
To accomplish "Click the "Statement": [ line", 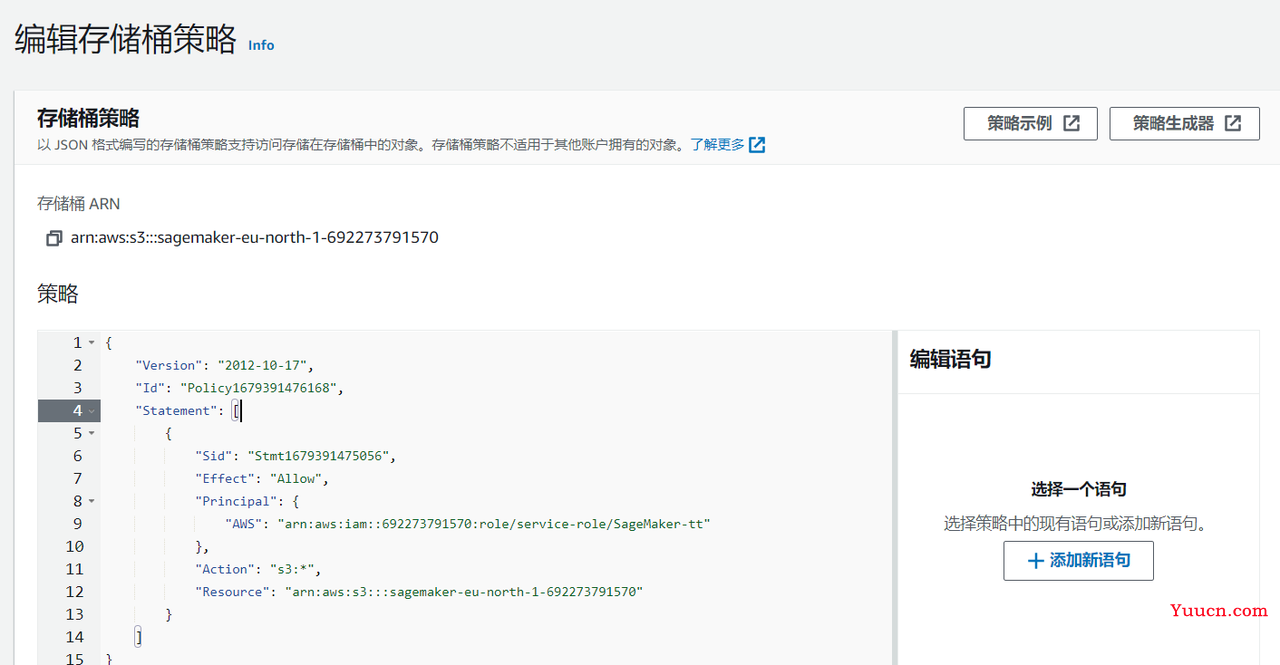I will click(188, 411).
